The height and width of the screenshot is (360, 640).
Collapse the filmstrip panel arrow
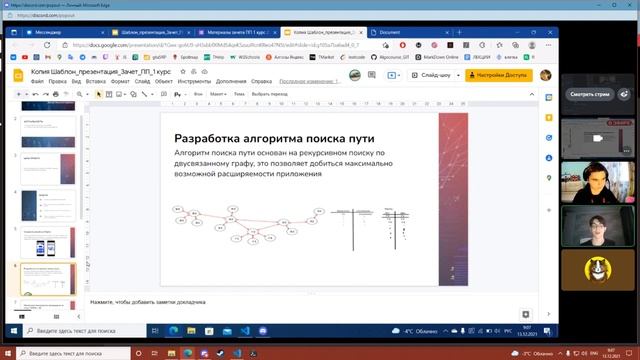tap(78, 317)
